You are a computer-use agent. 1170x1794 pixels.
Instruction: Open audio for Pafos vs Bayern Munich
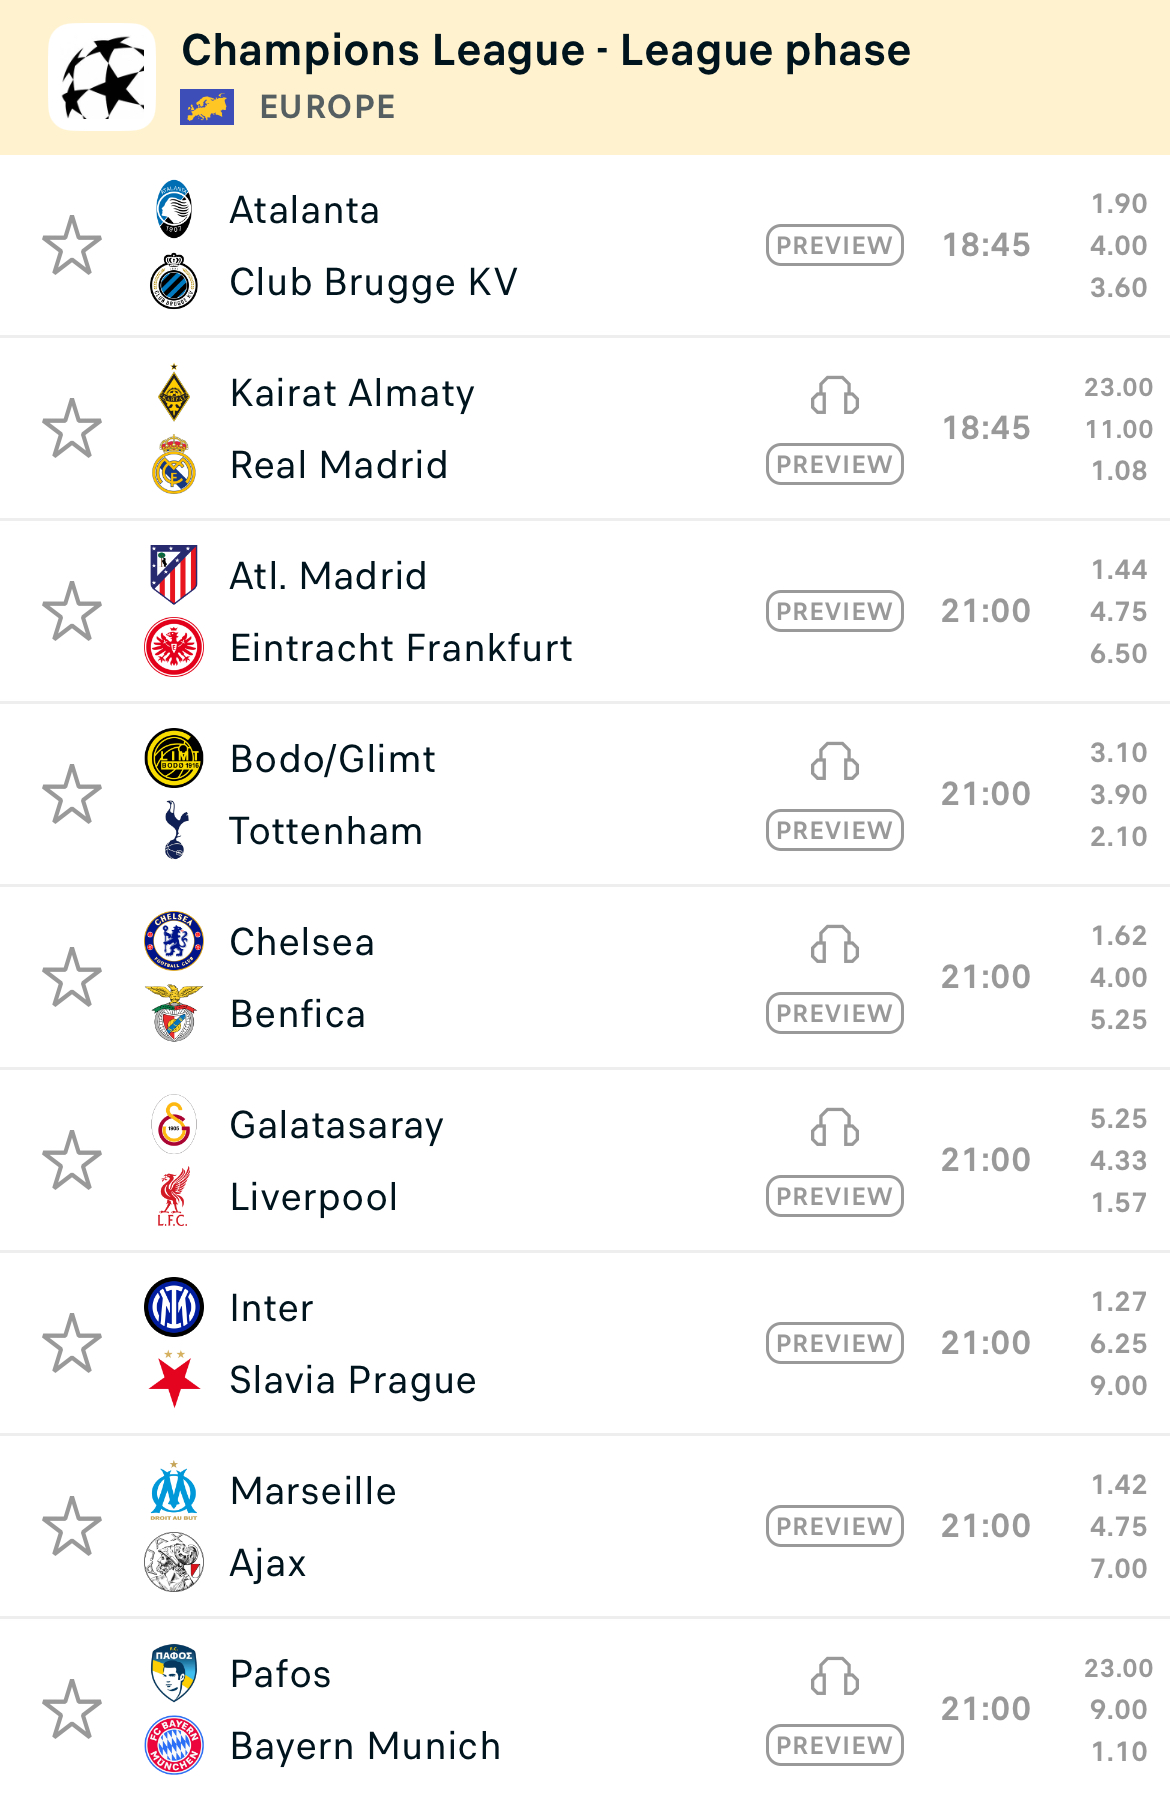[x=835, y=1677]
